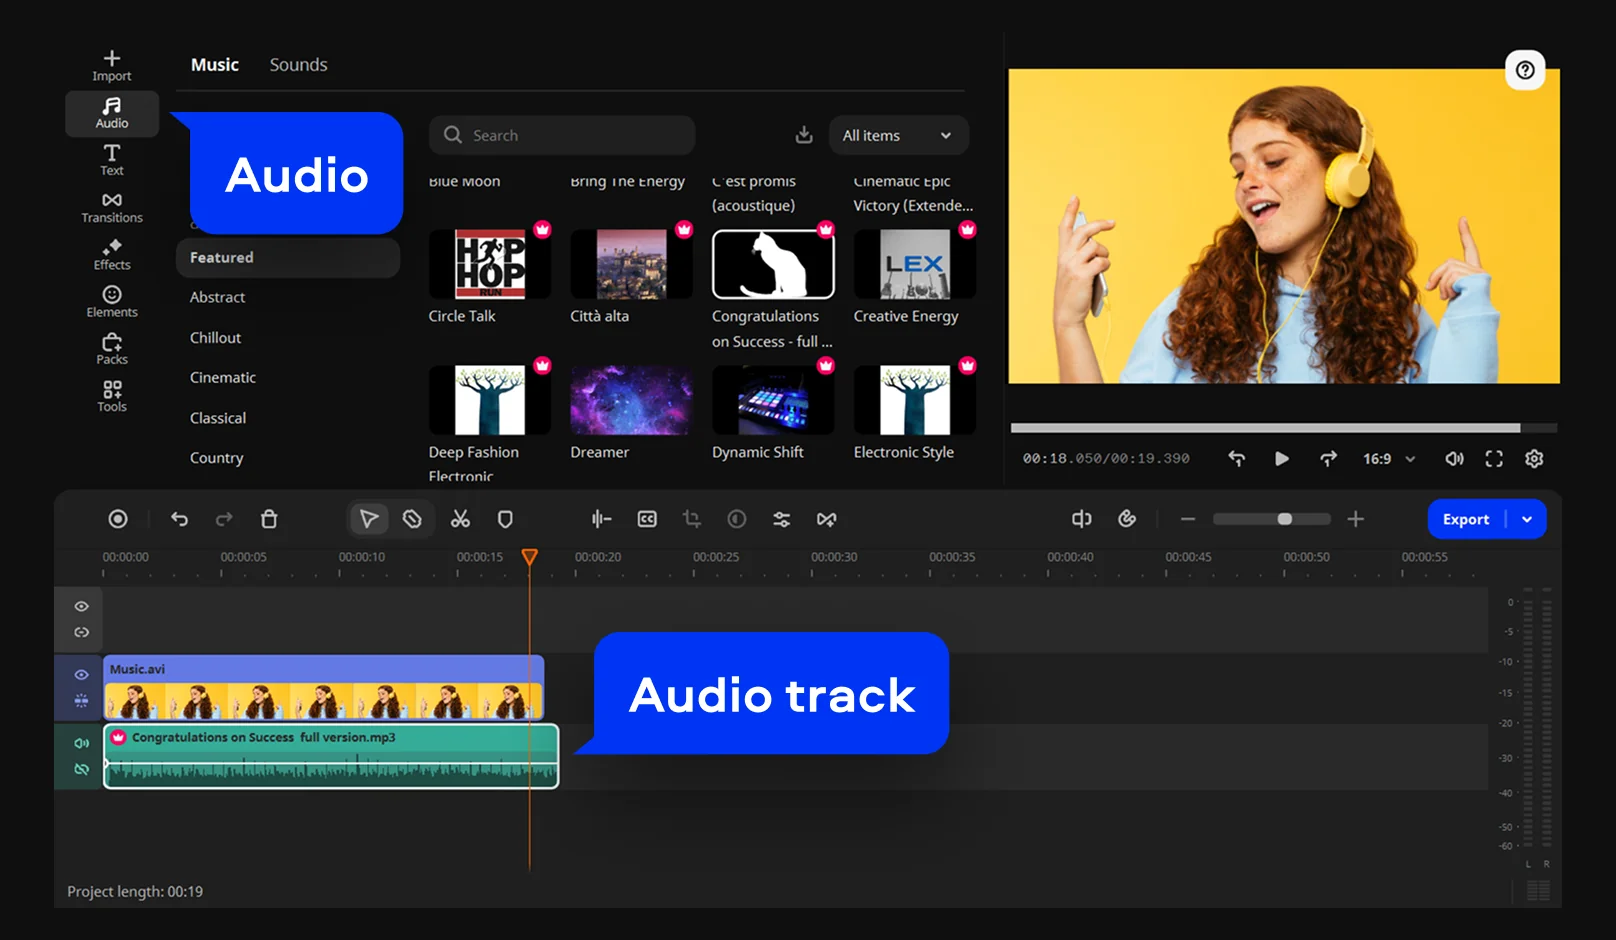
Task: Click the Import plus icon
Action: (112, 59)
